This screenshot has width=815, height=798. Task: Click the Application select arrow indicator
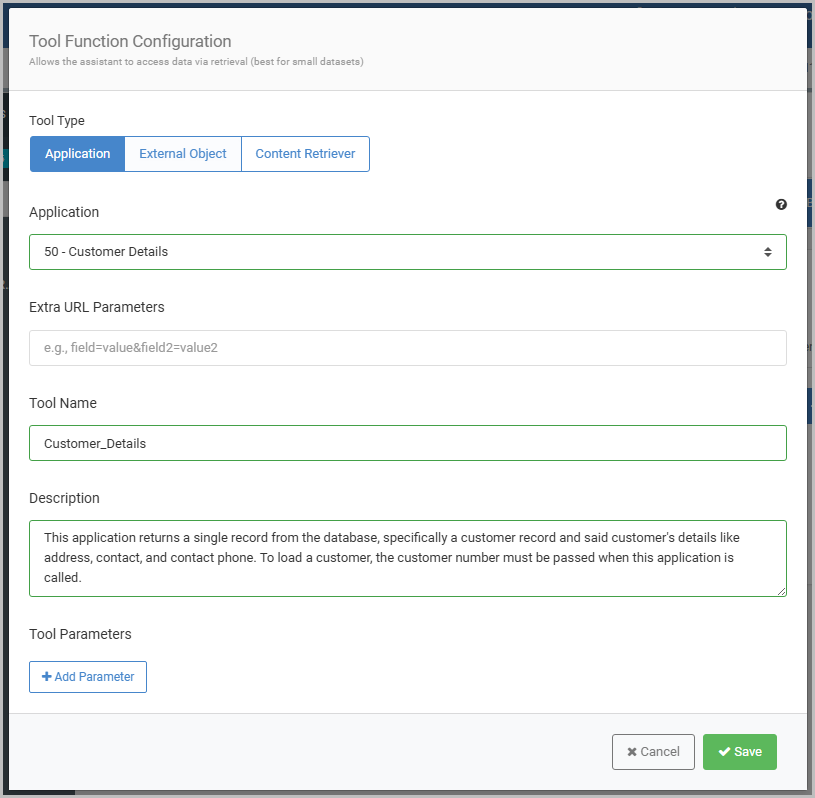tap(767, 252)
